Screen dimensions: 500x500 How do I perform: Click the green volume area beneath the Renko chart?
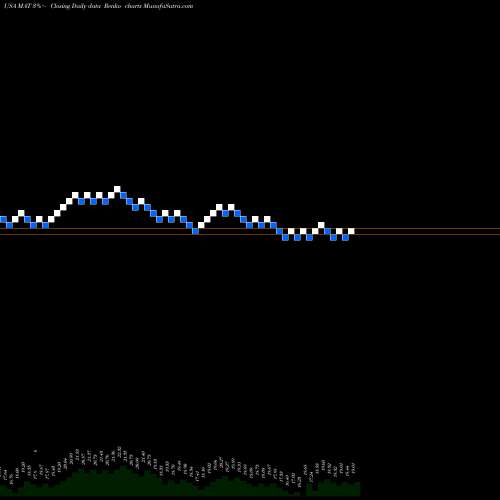coord(180,482)
